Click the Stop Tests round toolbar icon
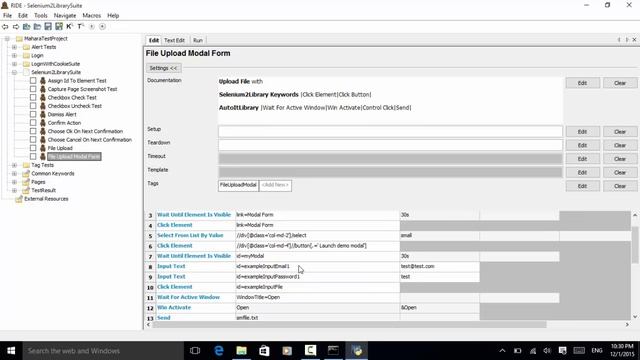Viewport: 640px width, 360px height. 102,27
